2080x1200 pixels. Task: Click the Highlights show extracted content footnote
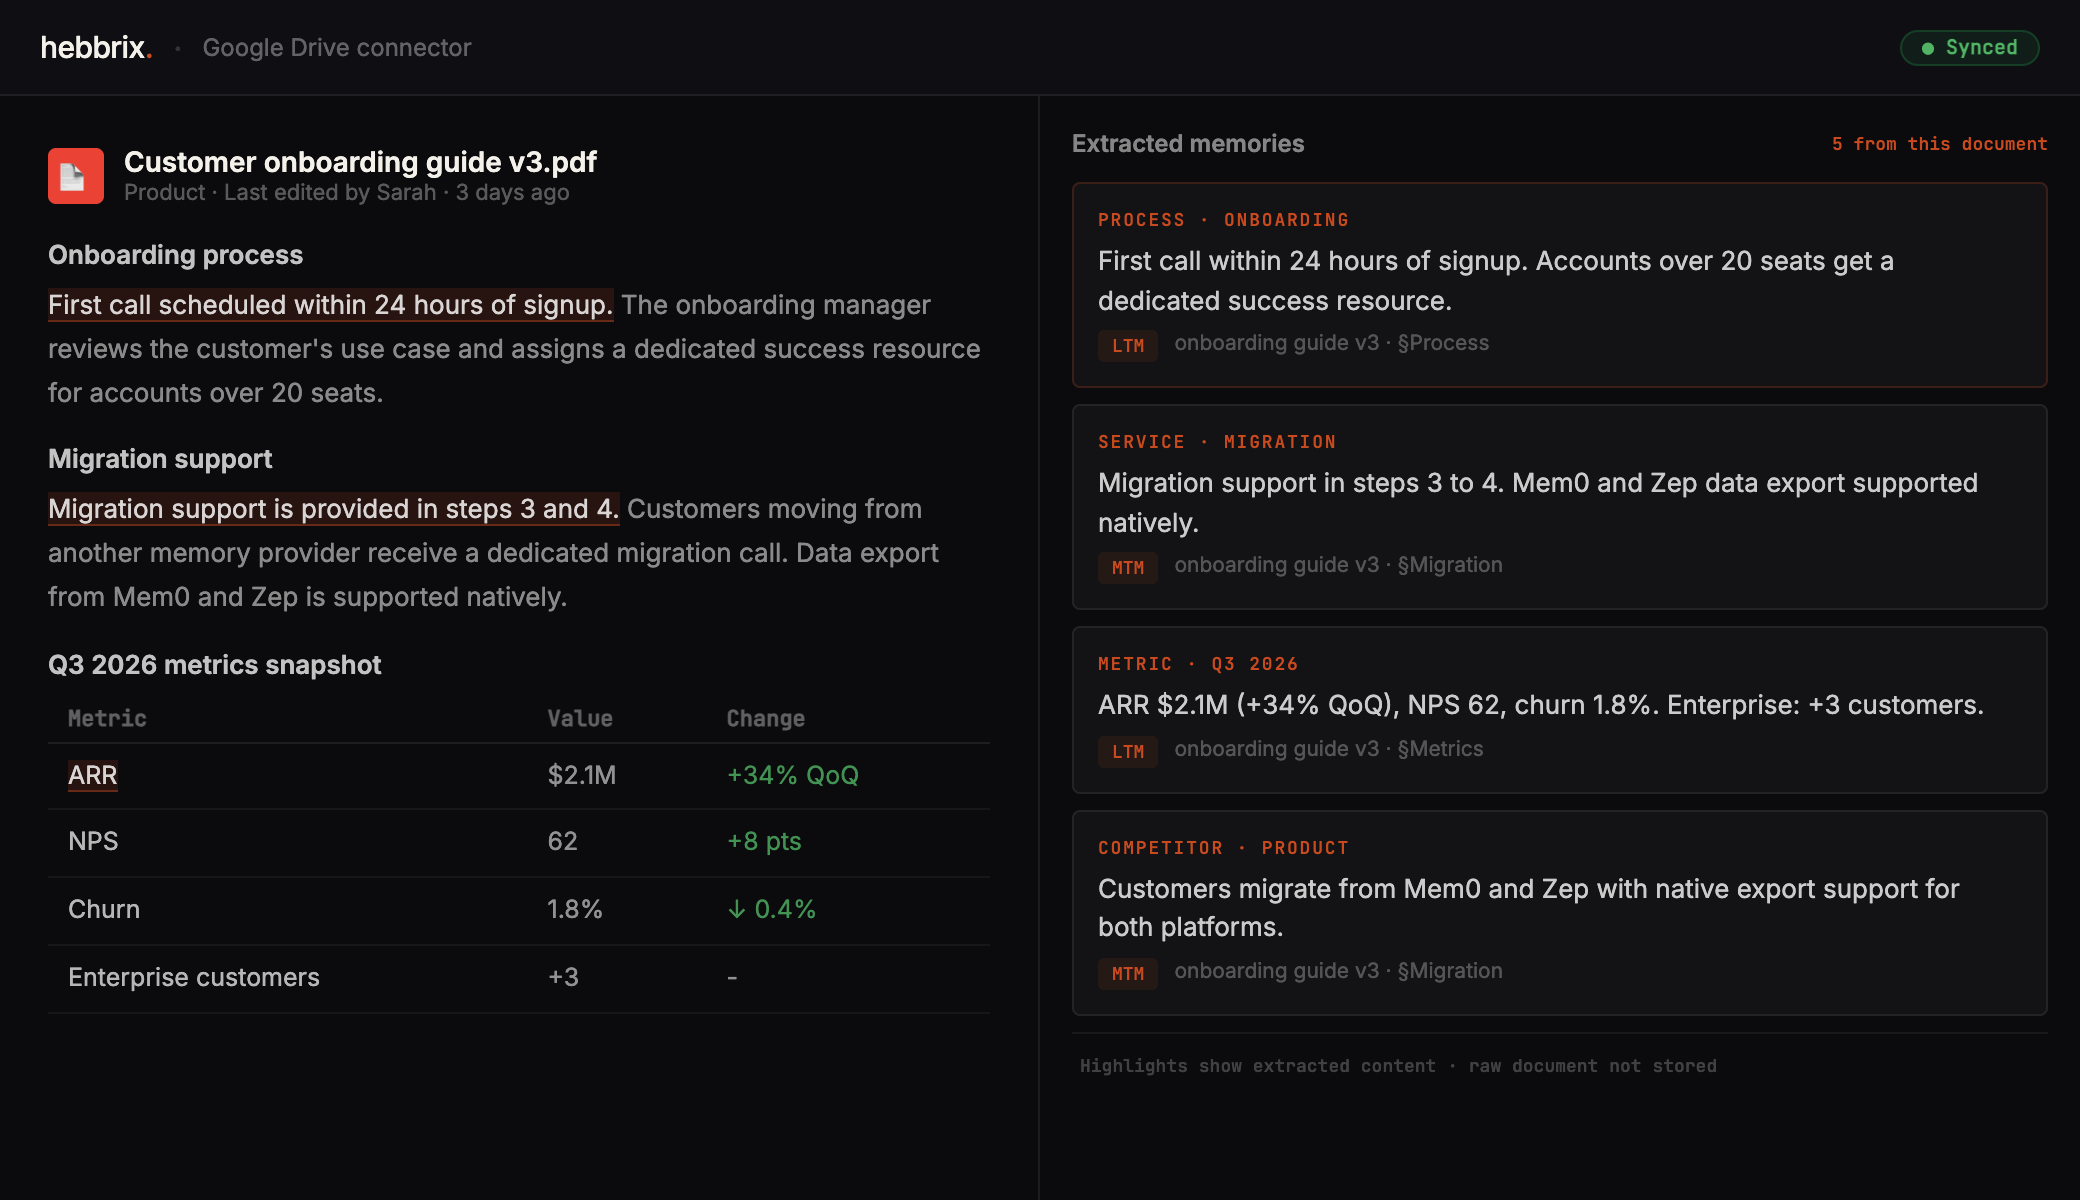(x=1398, y=1066)
